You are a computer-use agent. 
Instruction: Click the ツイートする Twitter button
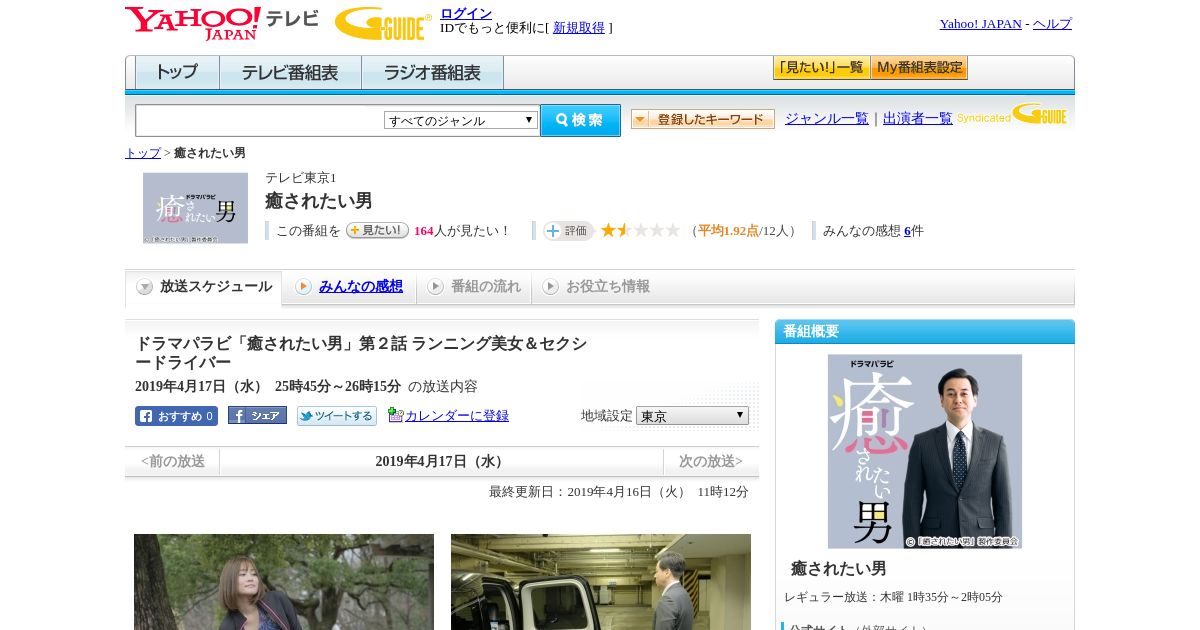(337, 416)
